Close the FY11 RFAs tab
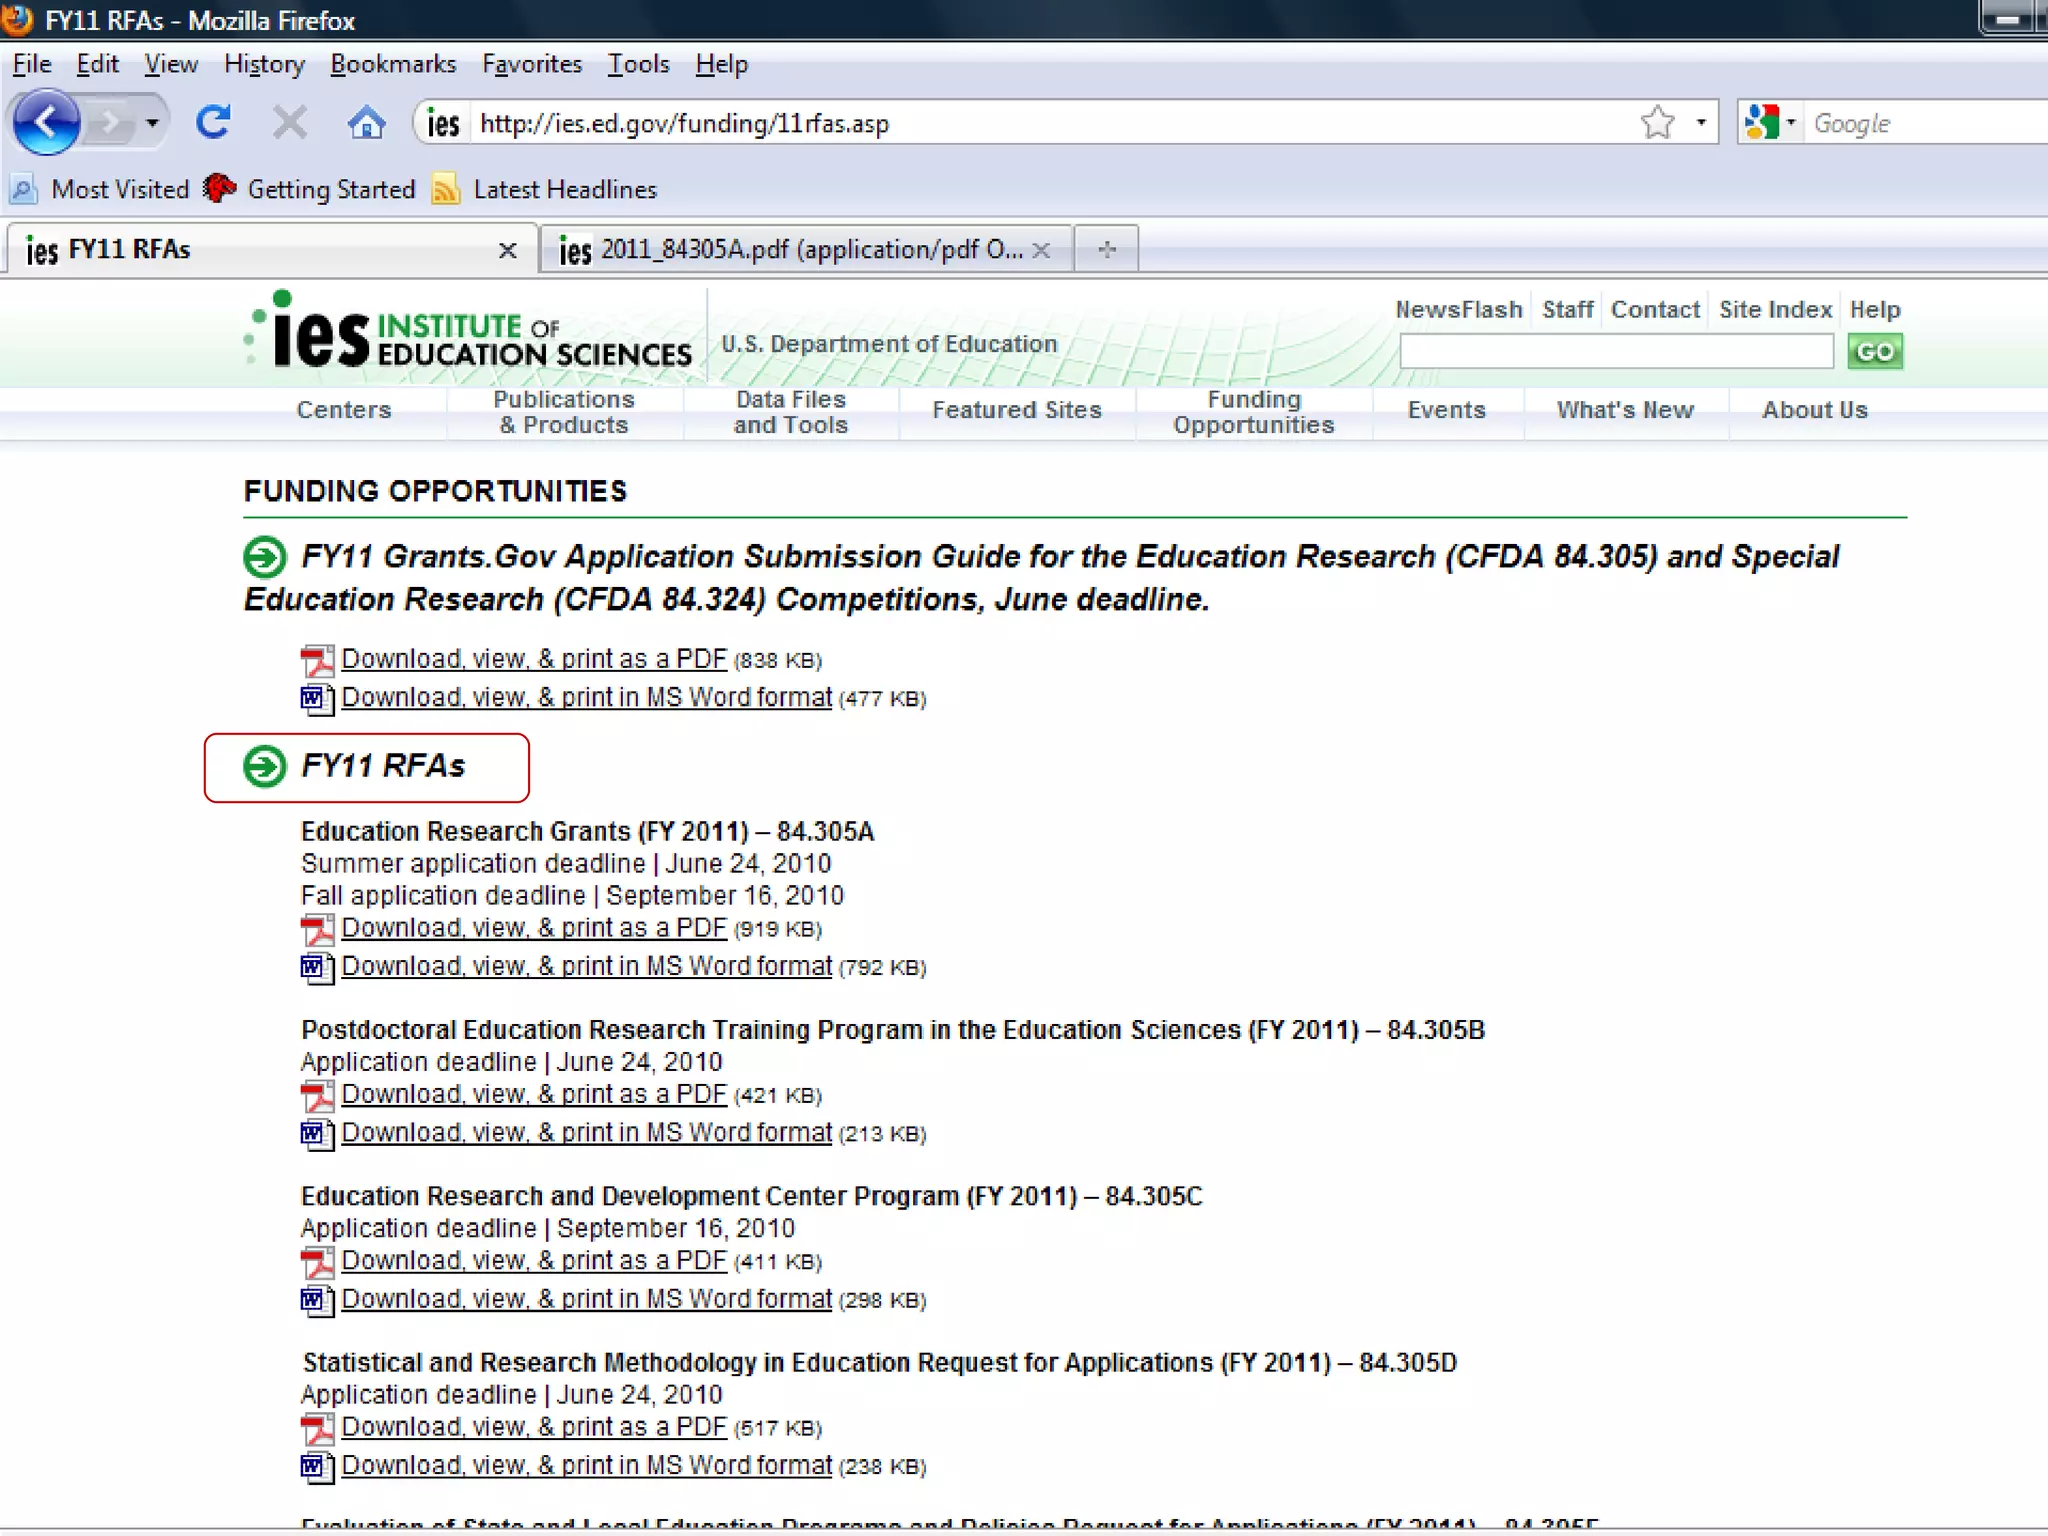This screenshot has width=2048, height=1536. 507,250
